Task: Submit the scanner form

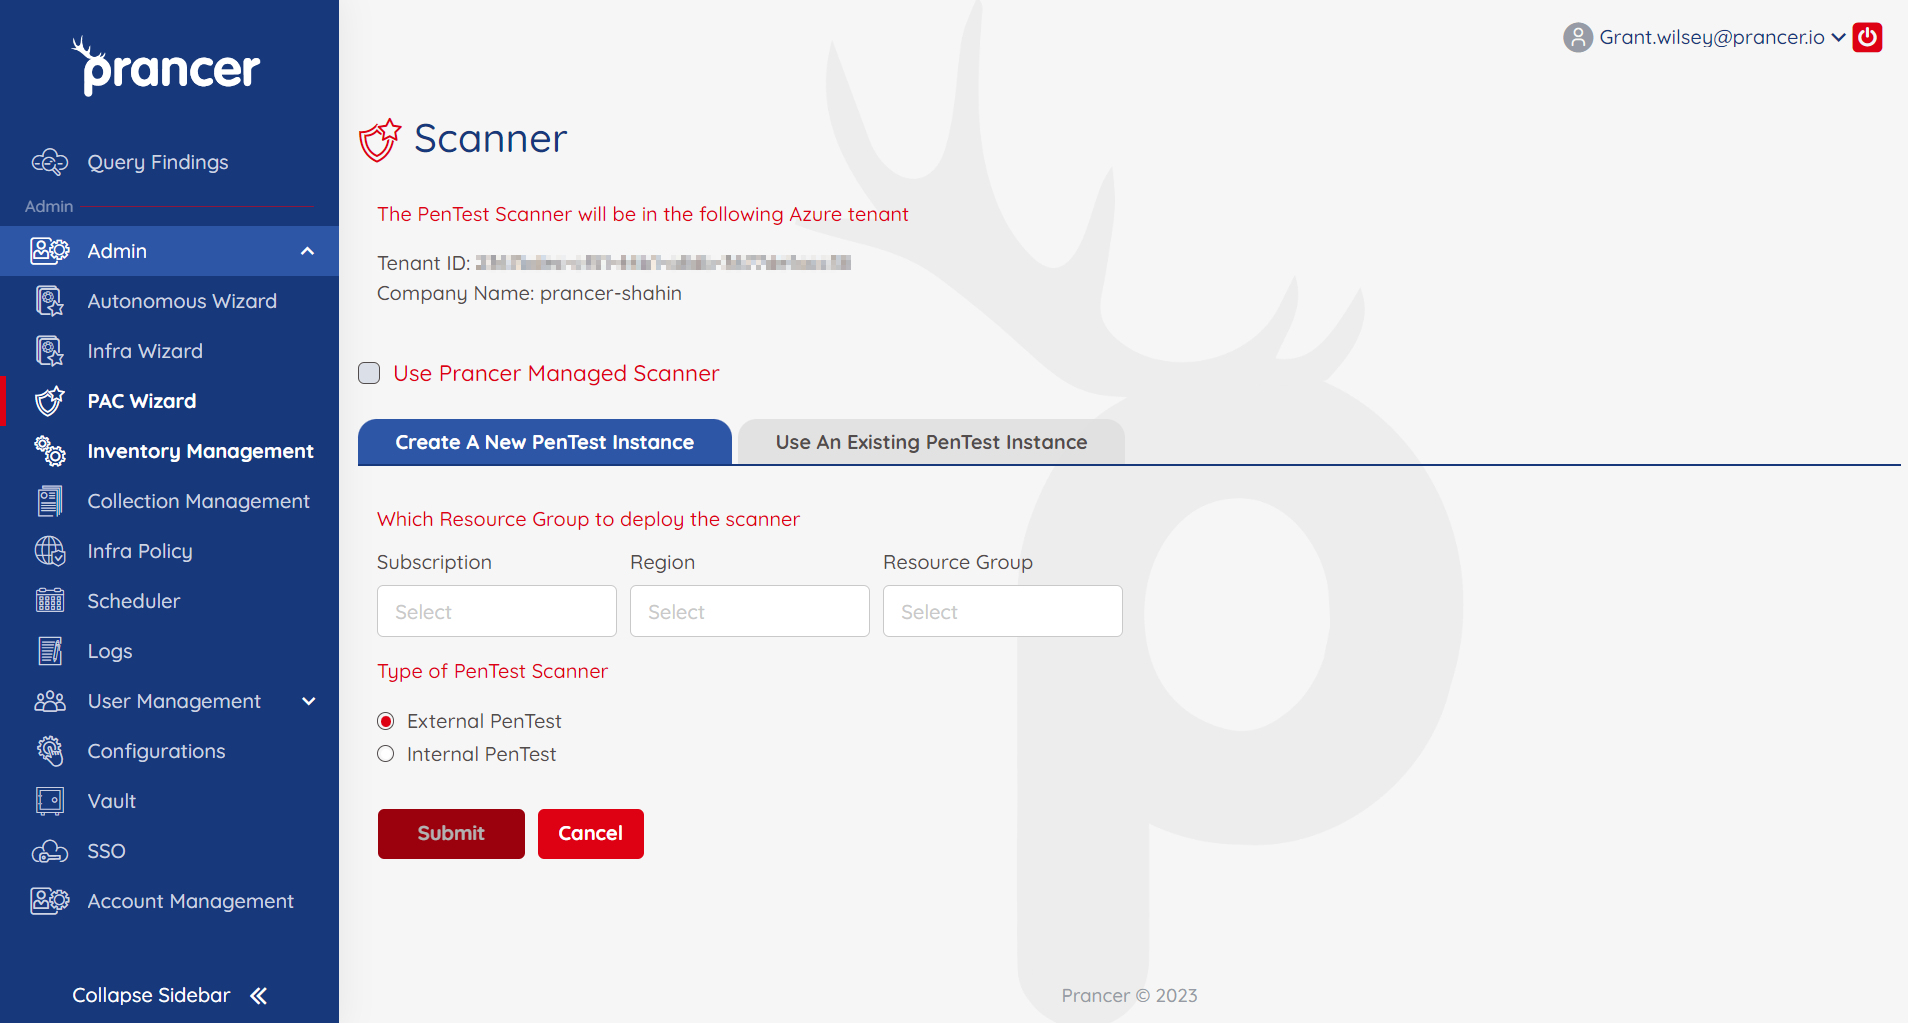Action: (x=451, y=834)
